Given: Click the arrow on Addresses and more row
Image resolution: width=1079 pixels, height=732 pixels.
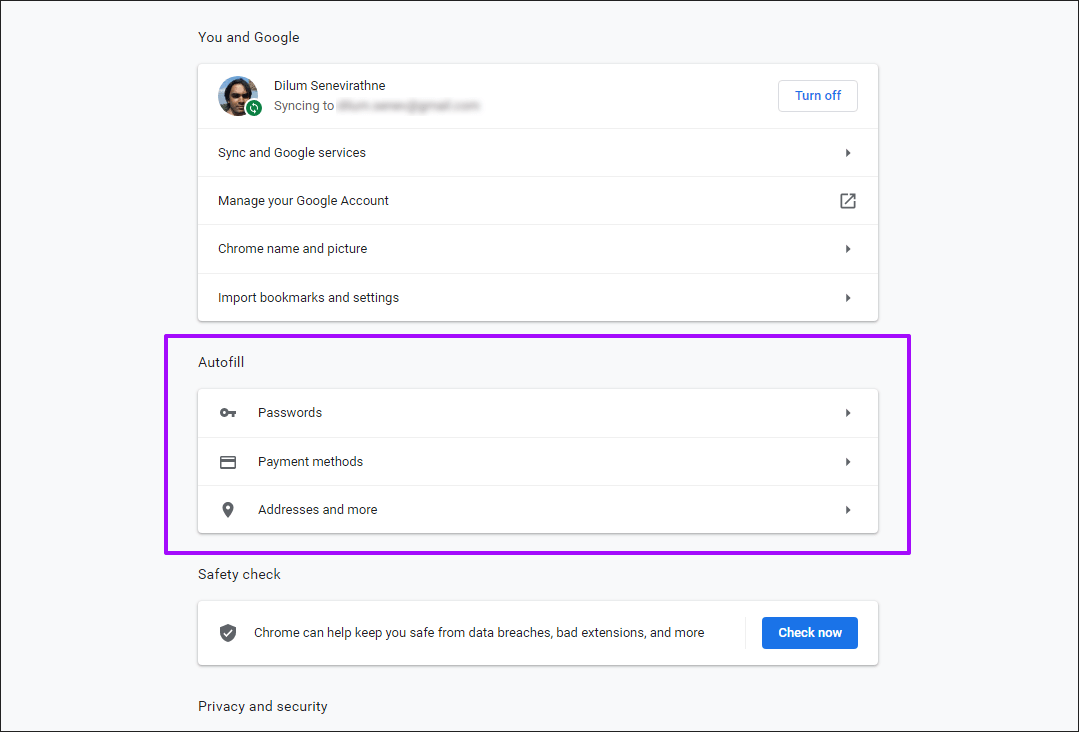Looking at the screenshot, I should [x=847, y=510].
